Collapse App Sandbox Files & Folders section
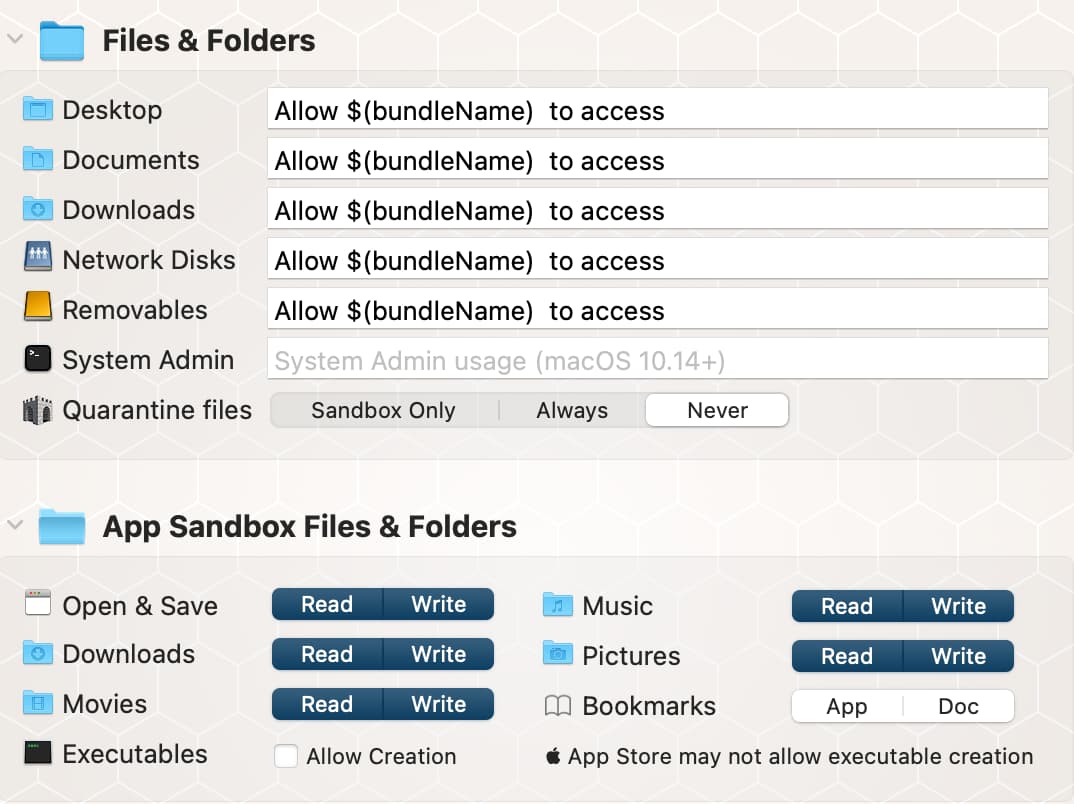The height and width of the screenshot is (804, 1074). (14, 525)
